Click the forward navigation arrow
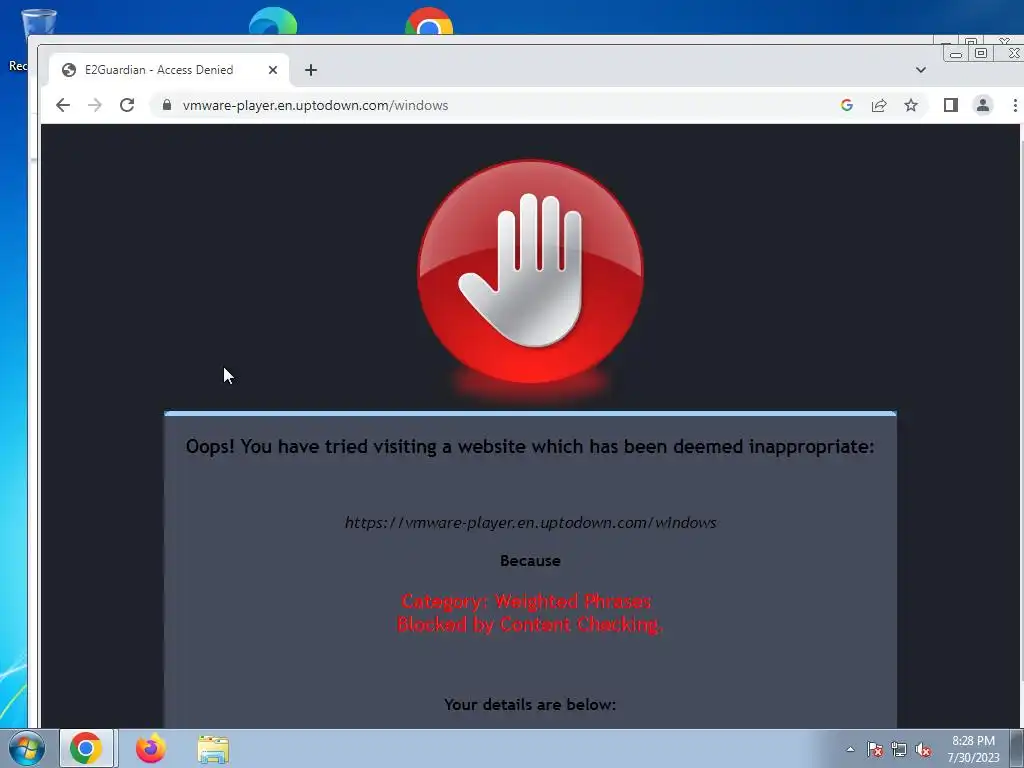 point(95,105)
